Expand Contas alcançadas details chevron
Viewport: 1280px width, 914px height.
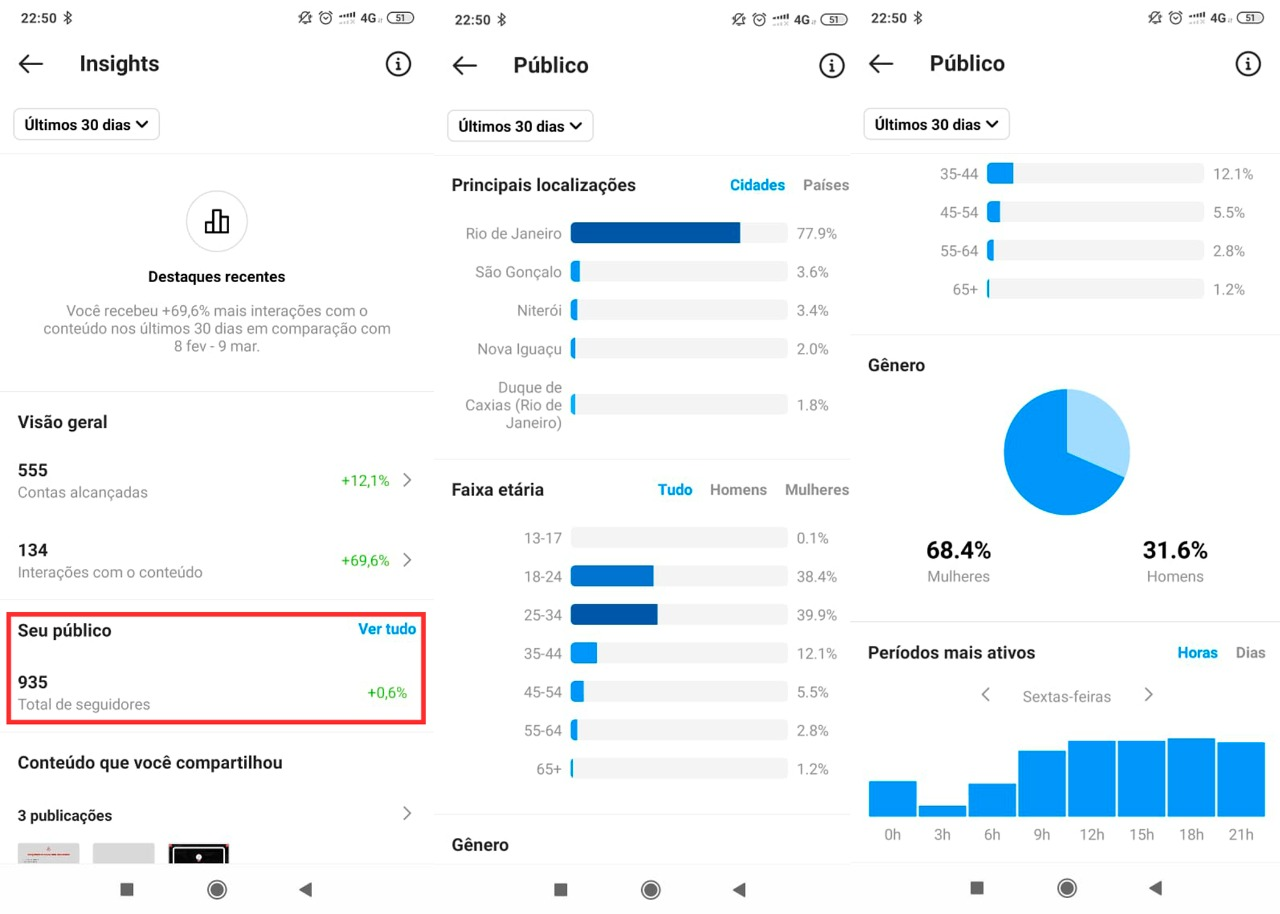pyautogui.click(x=407, y=480)
